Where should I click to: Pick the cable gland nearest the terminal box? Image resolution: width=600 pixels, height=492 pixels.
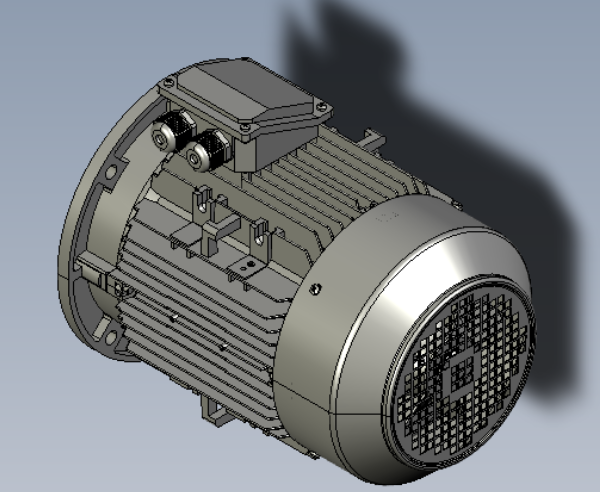[207, 151]
